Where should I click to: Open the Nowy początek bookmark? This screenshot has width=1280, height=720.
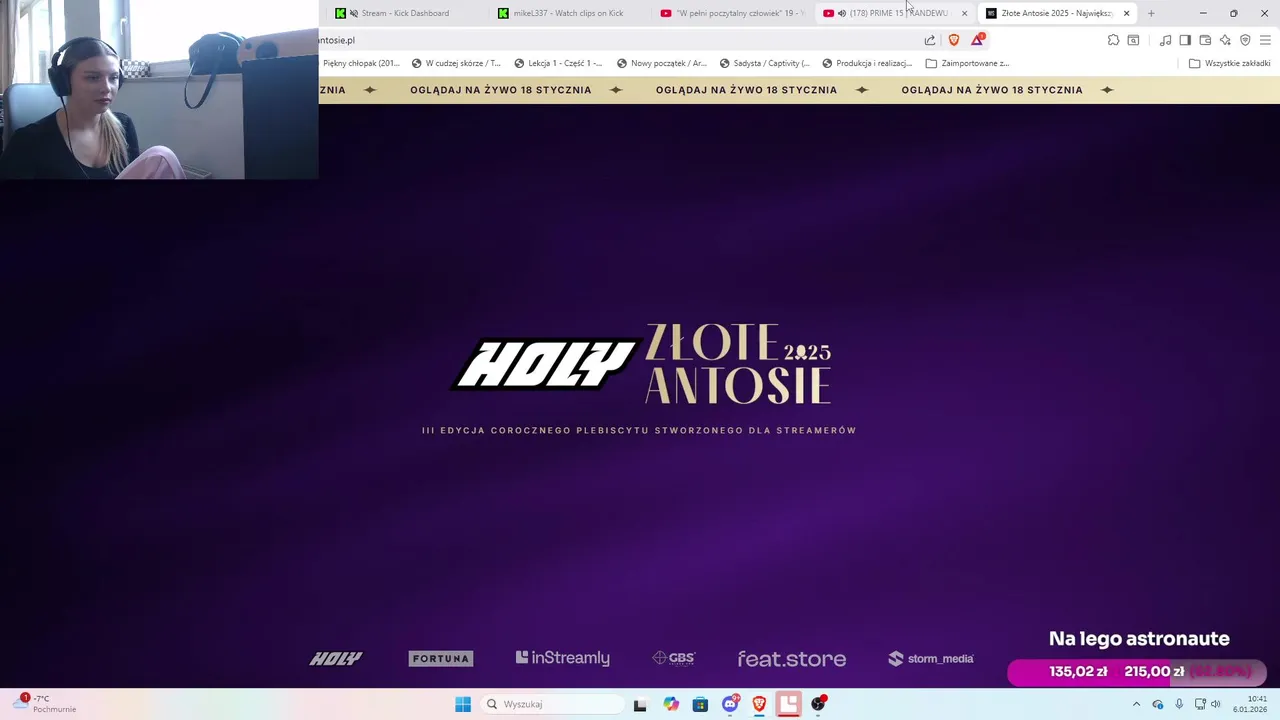tap(662, 63)
